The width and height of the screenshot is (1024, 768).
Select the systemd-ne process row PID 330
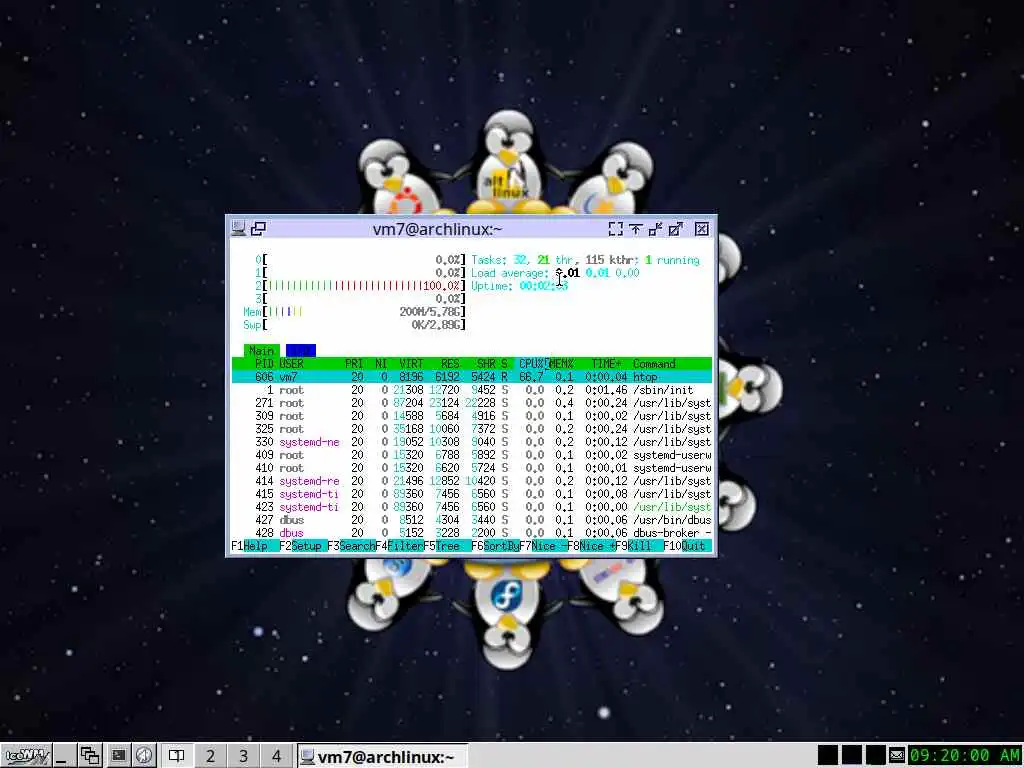(472, 442)
